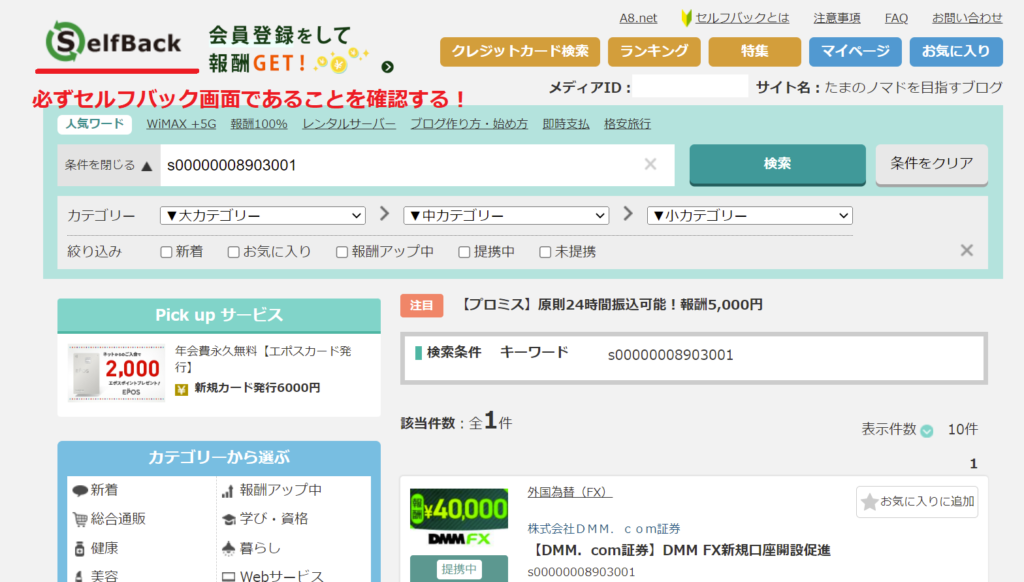This screenshot has height=582, width=1024.
Task: Click the 提携中 status badge
Action: click(459, 569)
